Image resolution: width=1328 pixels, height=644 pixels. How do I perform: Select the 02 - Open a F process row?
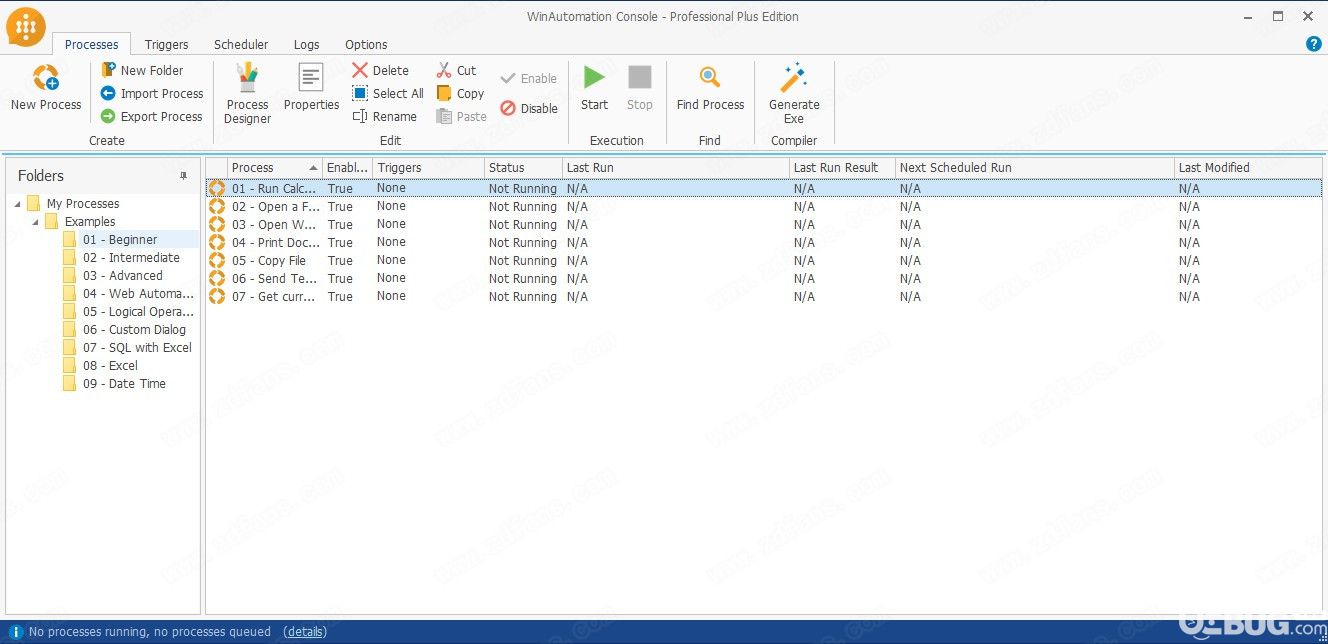click(x=764, y=206)
